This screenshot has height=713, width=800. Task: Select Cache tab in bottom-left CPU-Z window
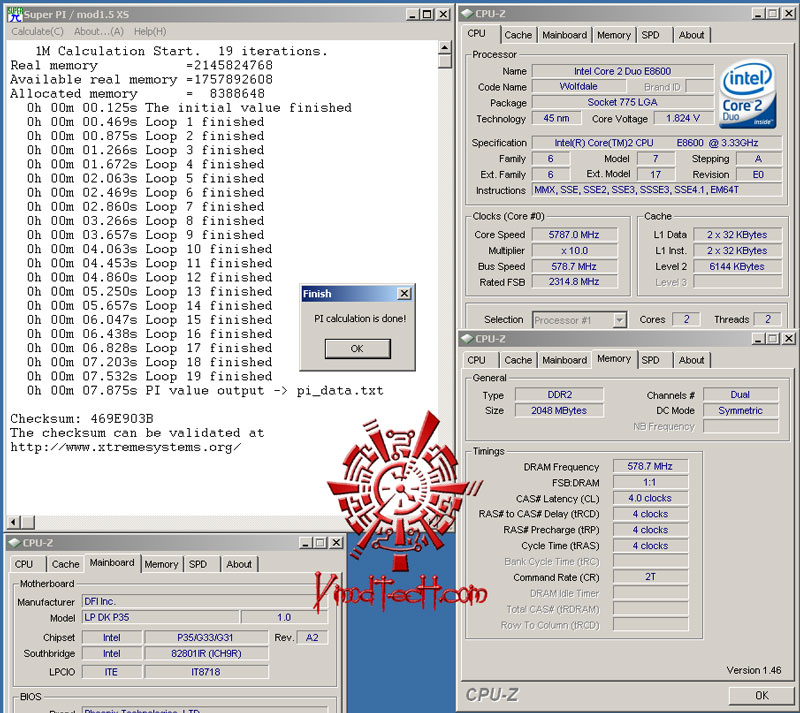pyautogui.click(x=65, y=564)
